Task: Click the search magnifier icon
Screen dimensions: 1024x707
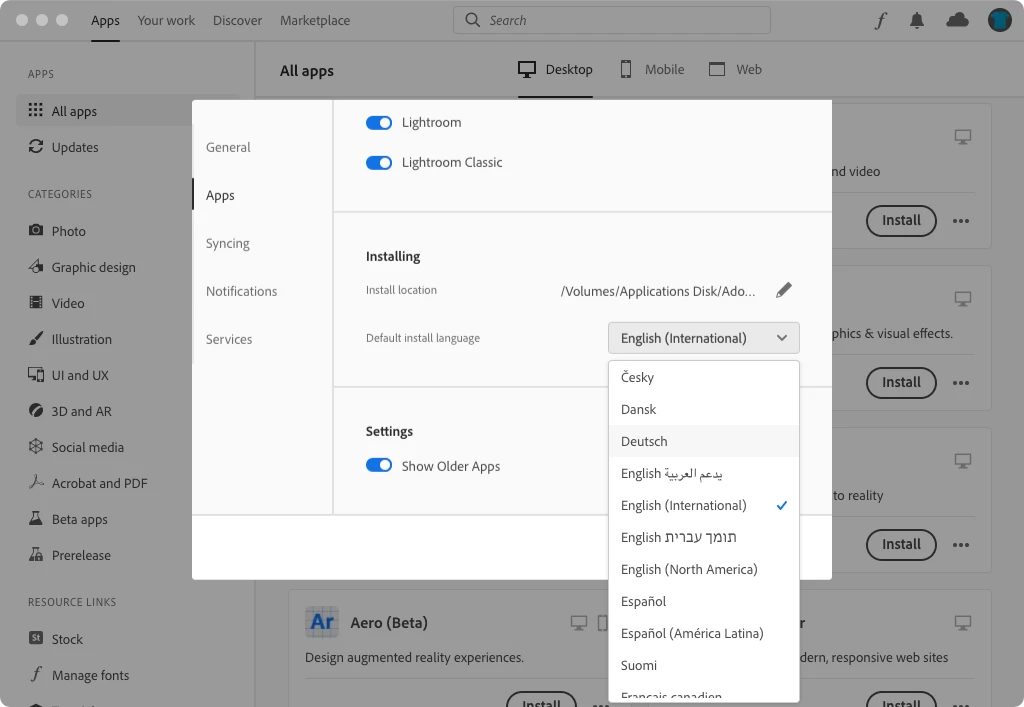Action: click(472, 20)
